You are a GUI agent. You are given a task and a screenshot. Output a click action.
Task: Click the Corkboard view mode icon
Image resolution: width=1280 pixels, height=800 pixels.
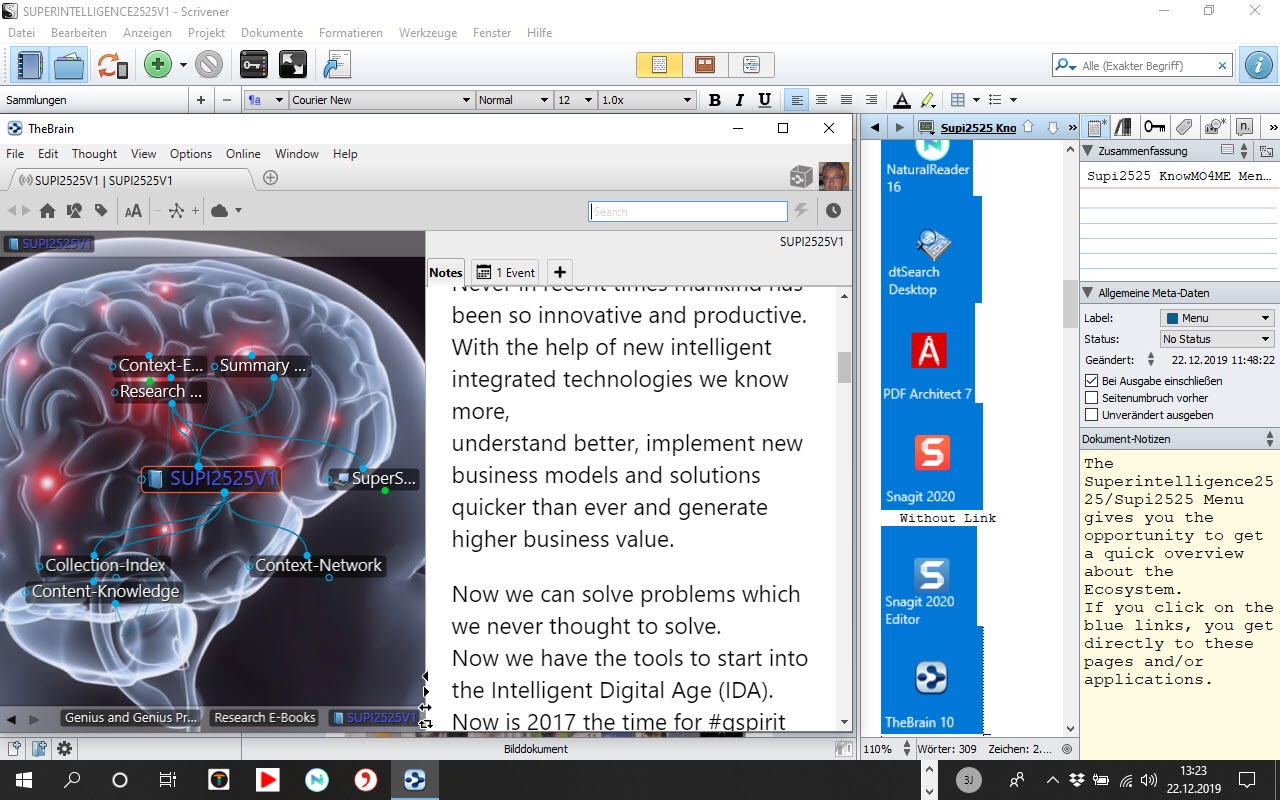click(x=705, y=65)
